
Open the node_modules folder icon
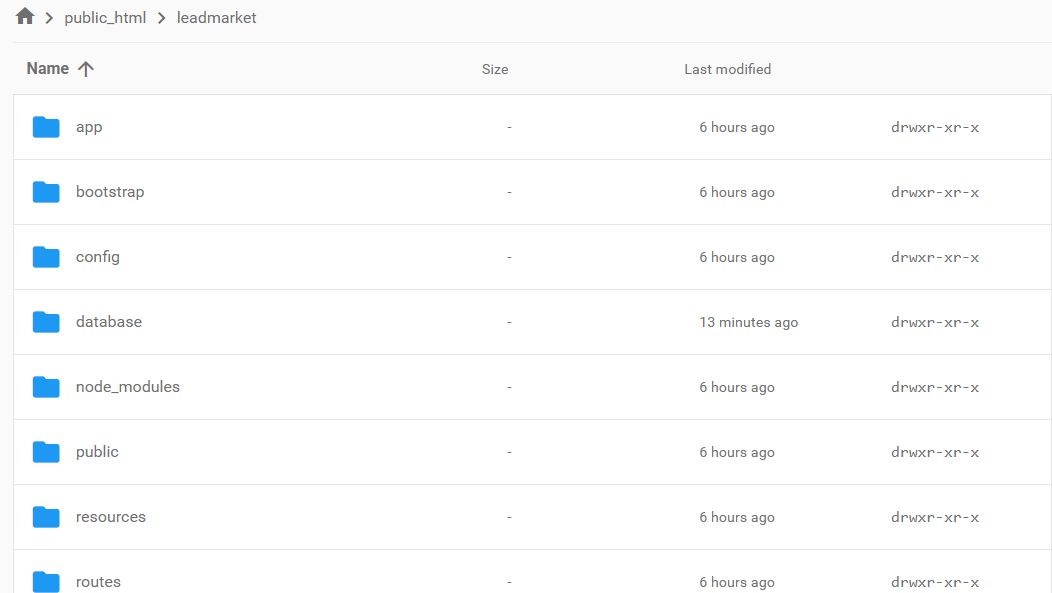(x=46, y=387)
